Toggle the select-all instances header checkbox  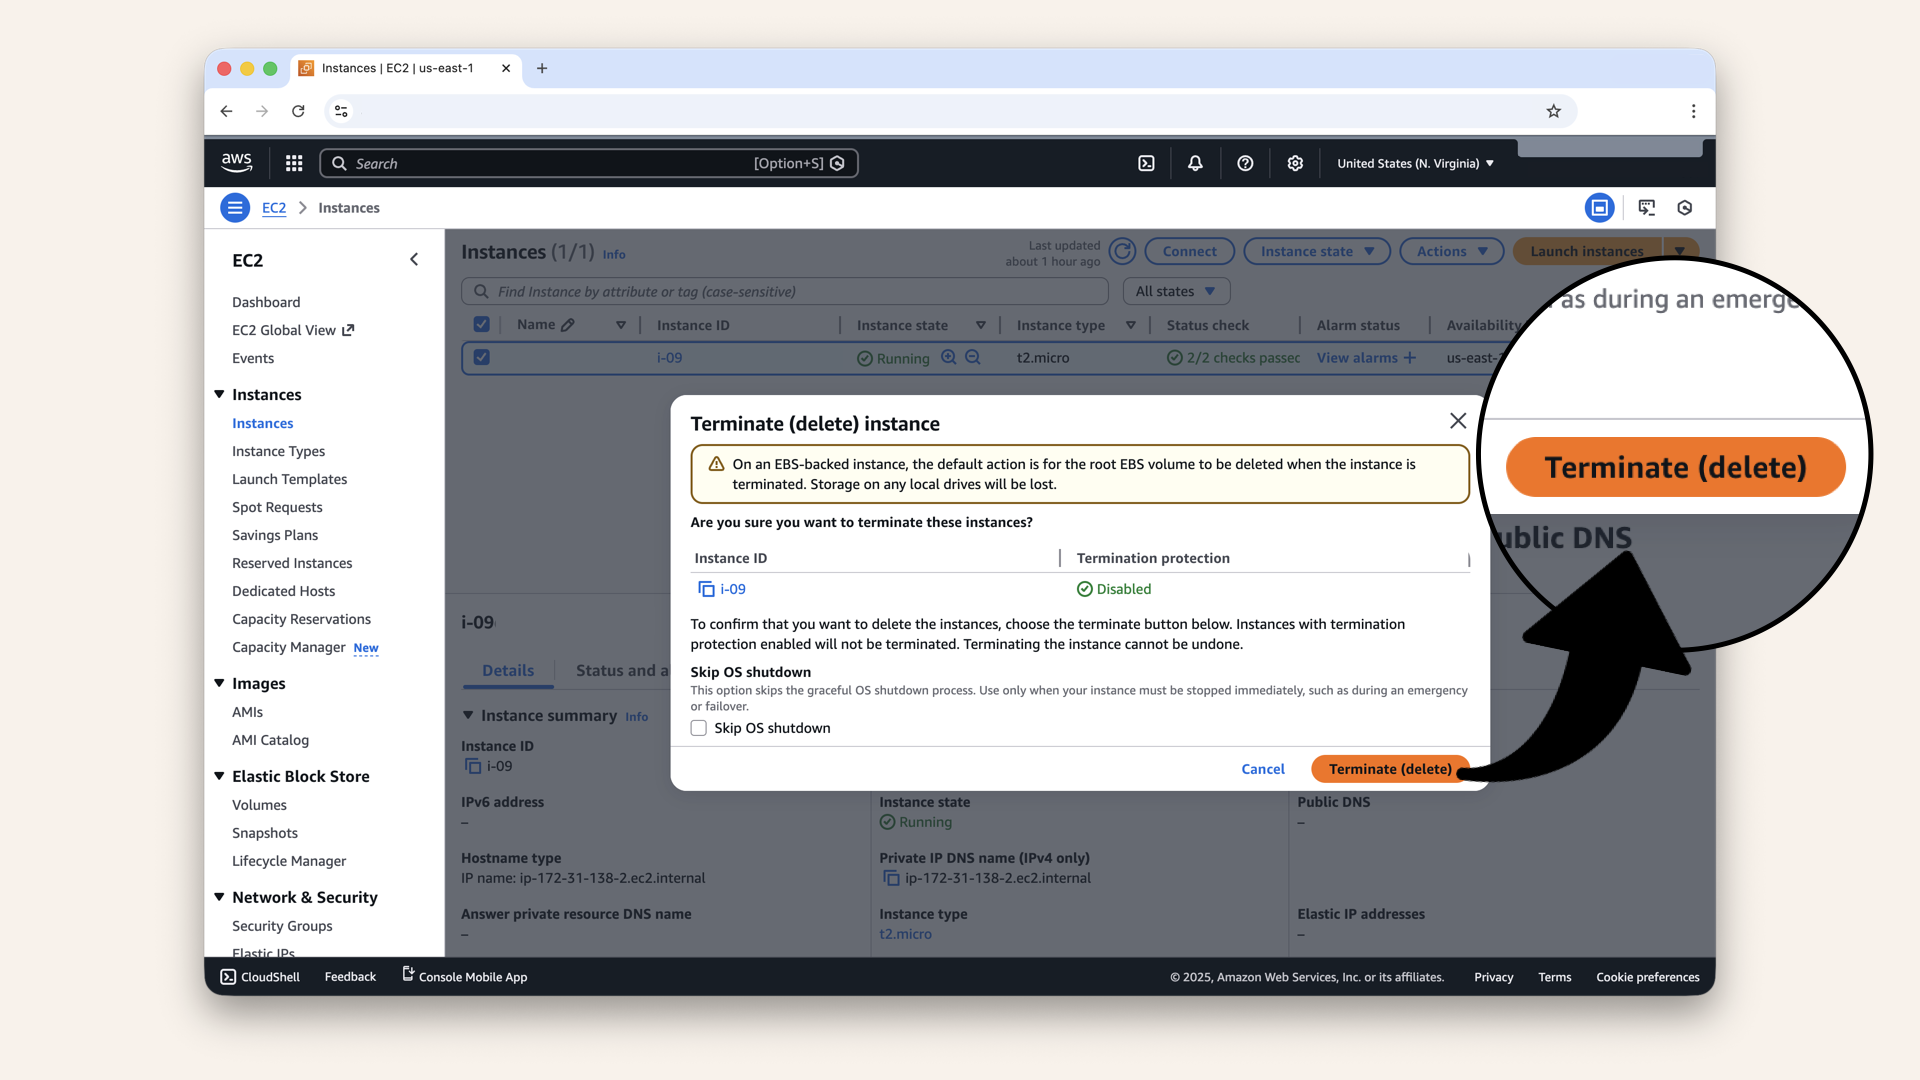(x=481, y=324)
